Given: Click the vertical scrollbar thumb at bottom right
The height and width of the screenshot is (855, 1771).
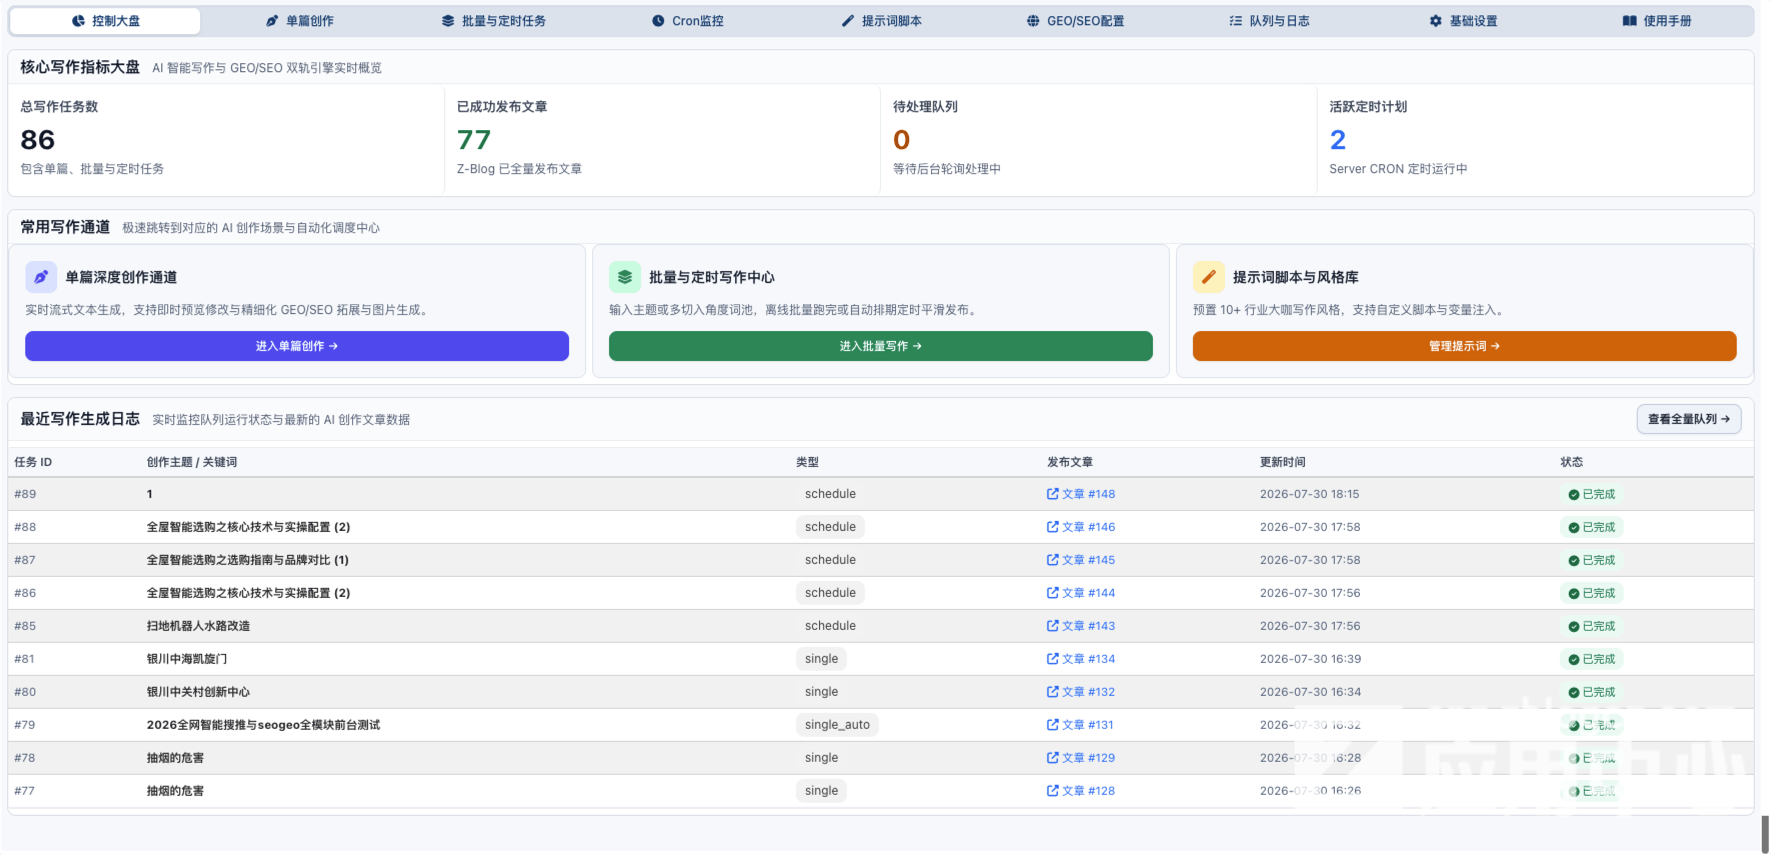Looking at the screenshot, I should point(1765,834).
